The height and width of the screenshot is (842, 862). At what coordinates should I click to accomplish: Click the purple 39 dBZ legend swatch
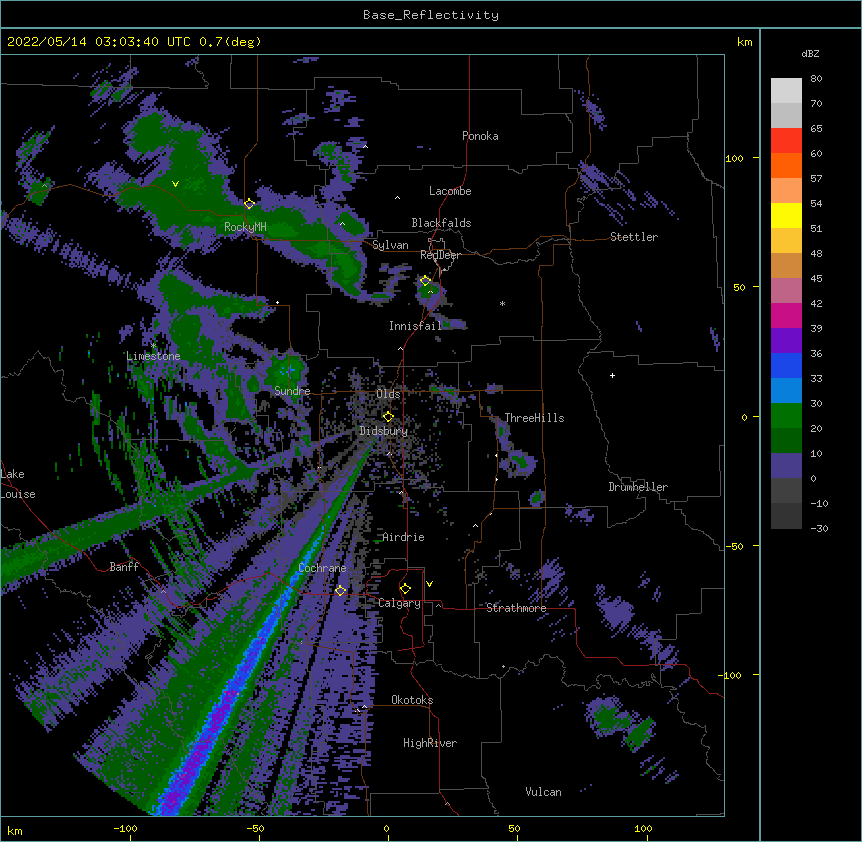coord(786,341)
